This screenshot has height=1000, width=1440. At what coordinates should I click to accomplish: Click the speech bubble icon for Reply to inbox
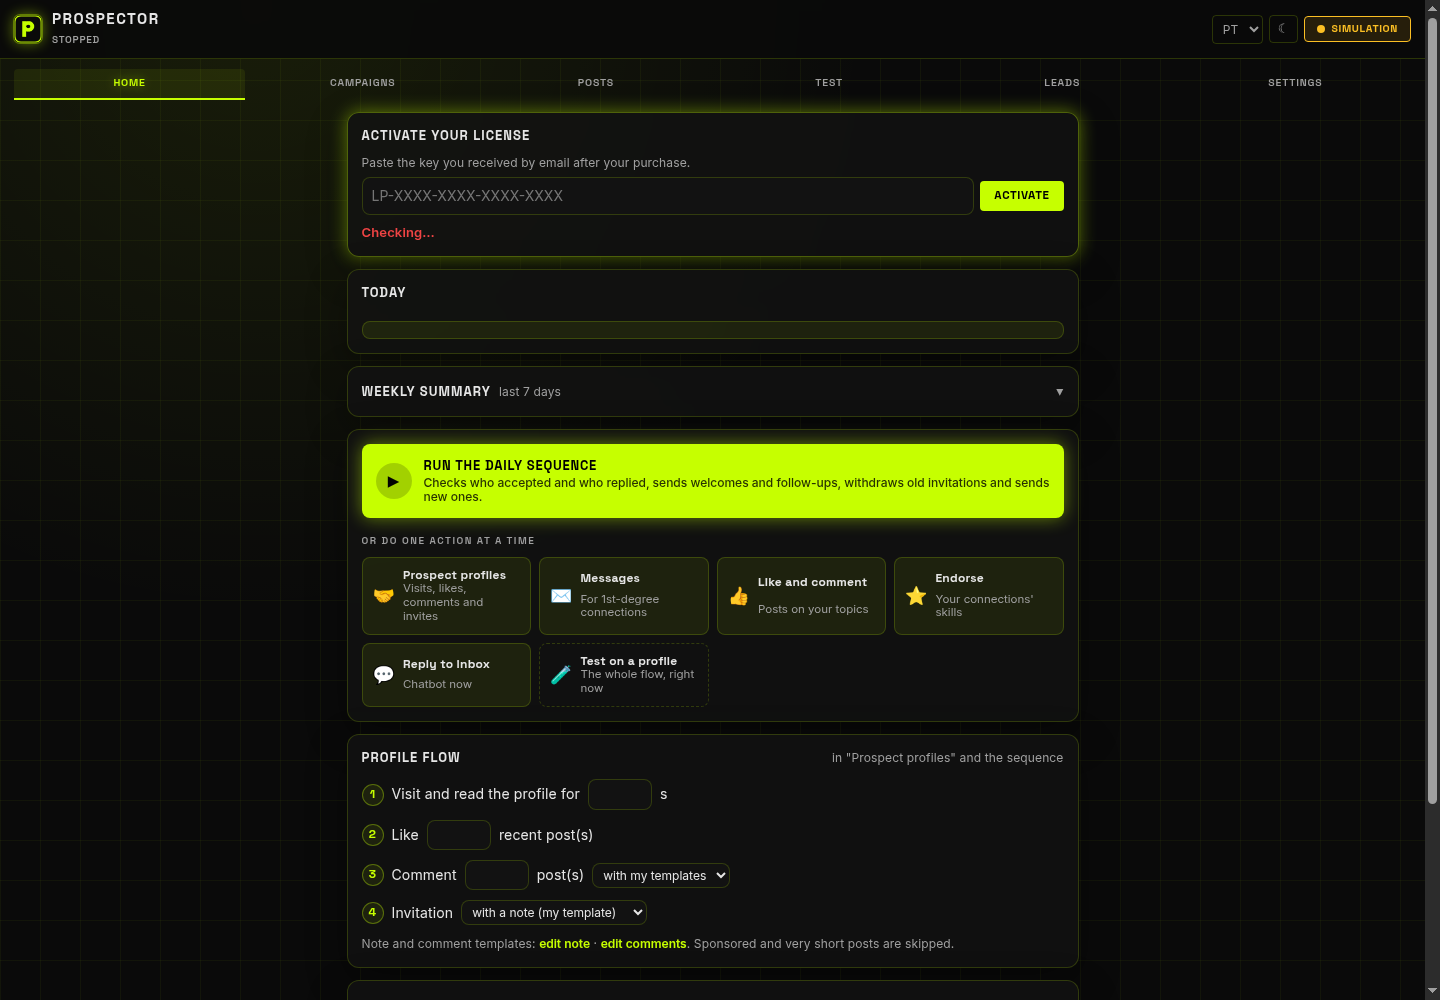pyautogui.click(x=383, y=675)
